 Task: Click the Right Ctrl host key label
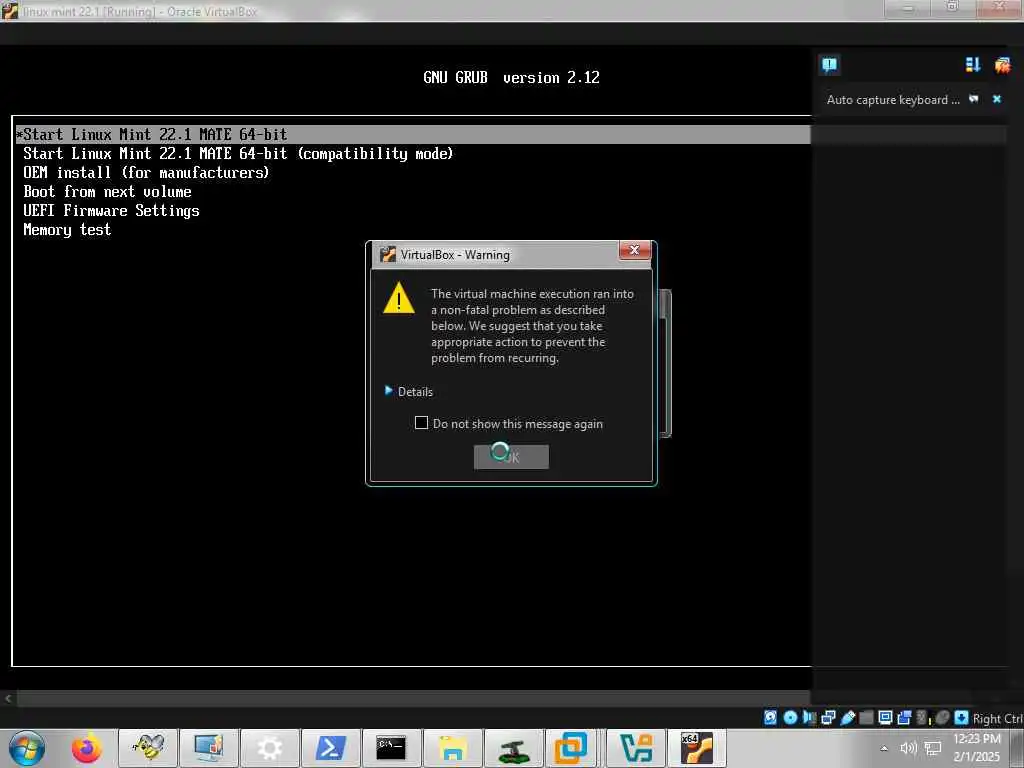[x=997, y=718]
